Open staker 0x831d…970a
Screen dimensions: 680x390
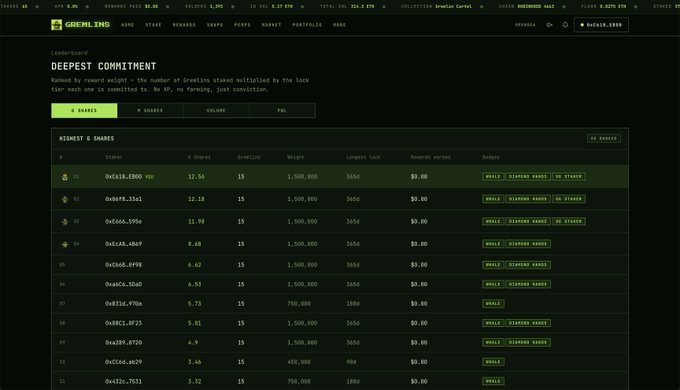(123, 304)
